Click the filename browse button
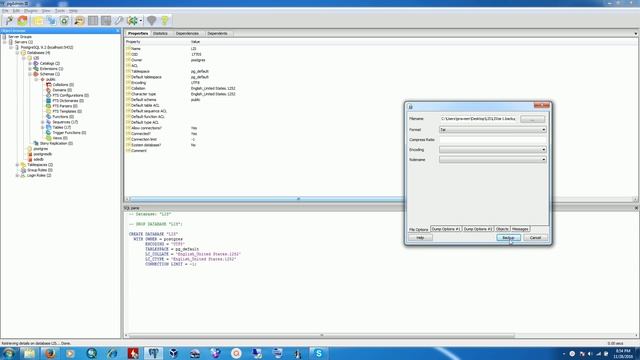640x360 pixels. click(532, 119)
